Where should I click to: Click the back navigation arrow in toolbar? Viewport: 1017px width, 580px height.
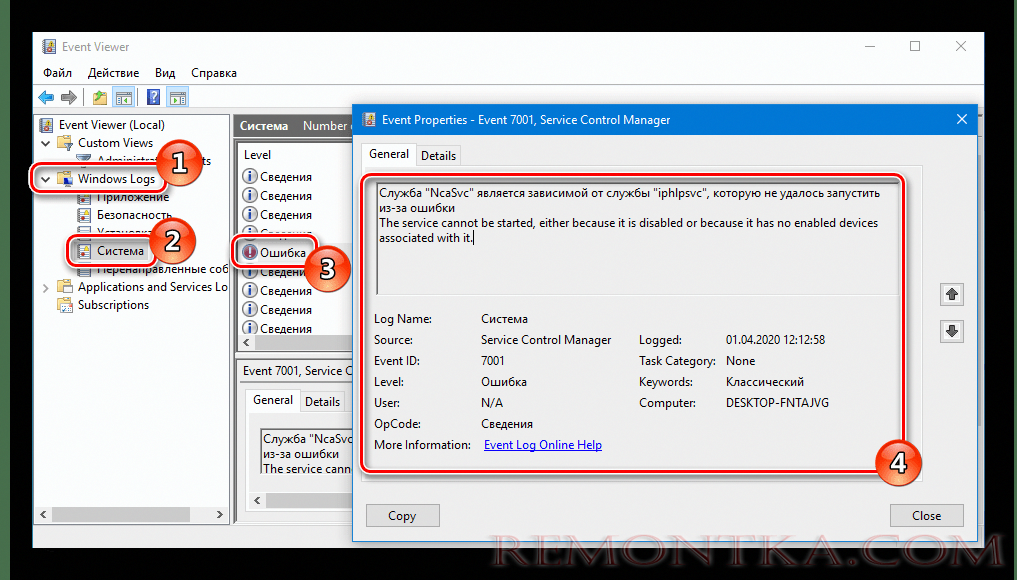point(46,96)
